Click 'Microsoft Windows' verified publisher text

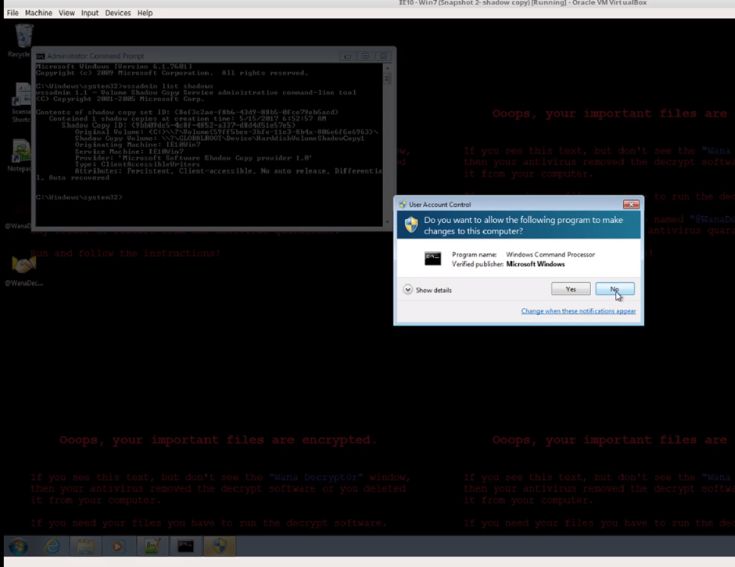(535, 264)
